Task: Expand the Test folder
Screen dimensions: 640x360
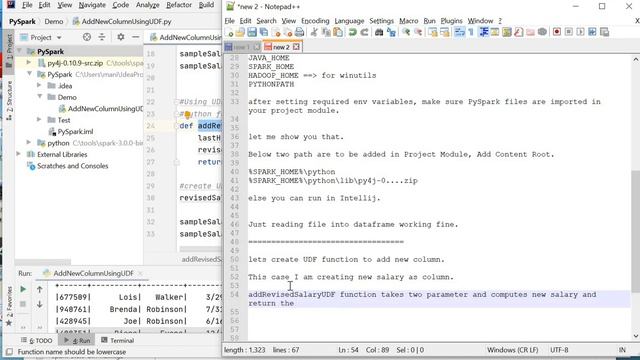Action: pyautogui.click(x=39, y=120)
